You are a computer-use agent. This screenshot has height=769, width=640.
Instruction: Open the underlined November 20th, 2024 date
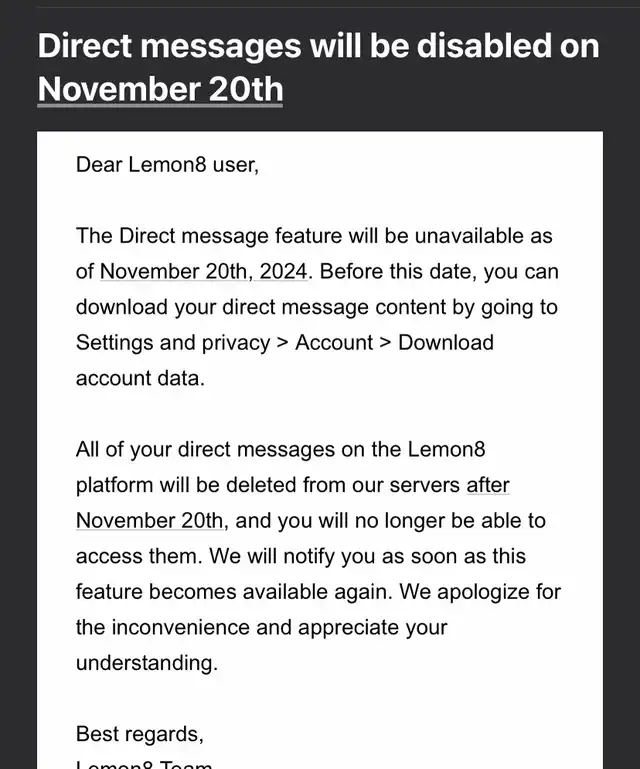204,271
